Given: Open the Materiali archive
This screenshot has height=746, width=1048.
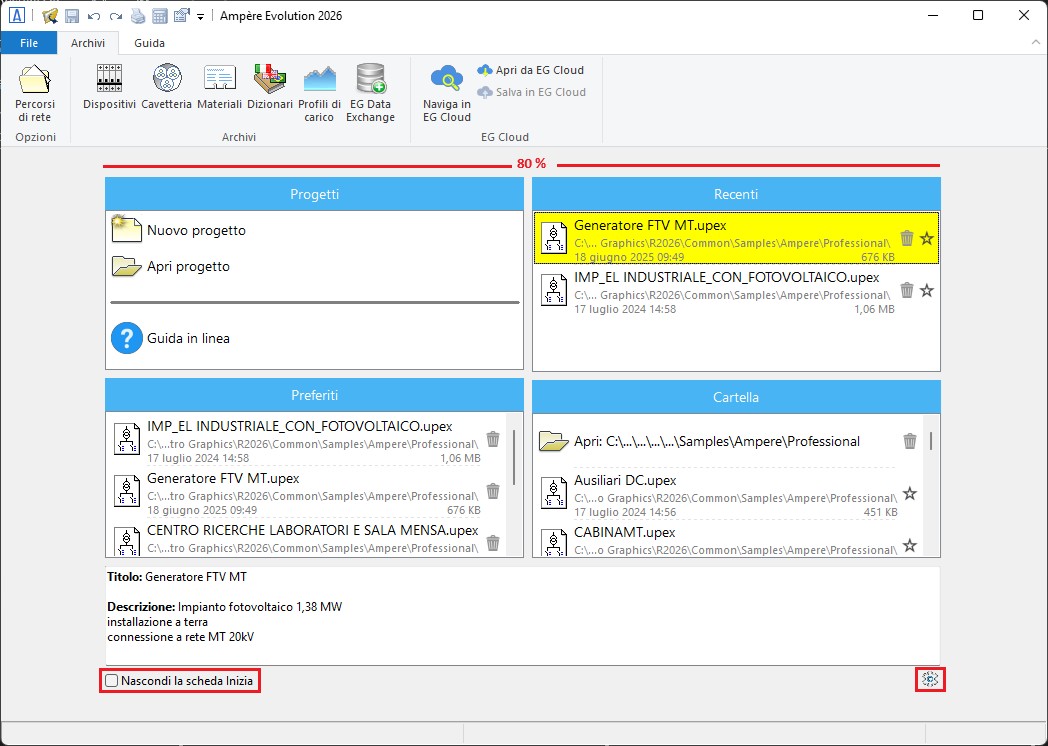Looking at the screenshot, I should pos(219,87).
